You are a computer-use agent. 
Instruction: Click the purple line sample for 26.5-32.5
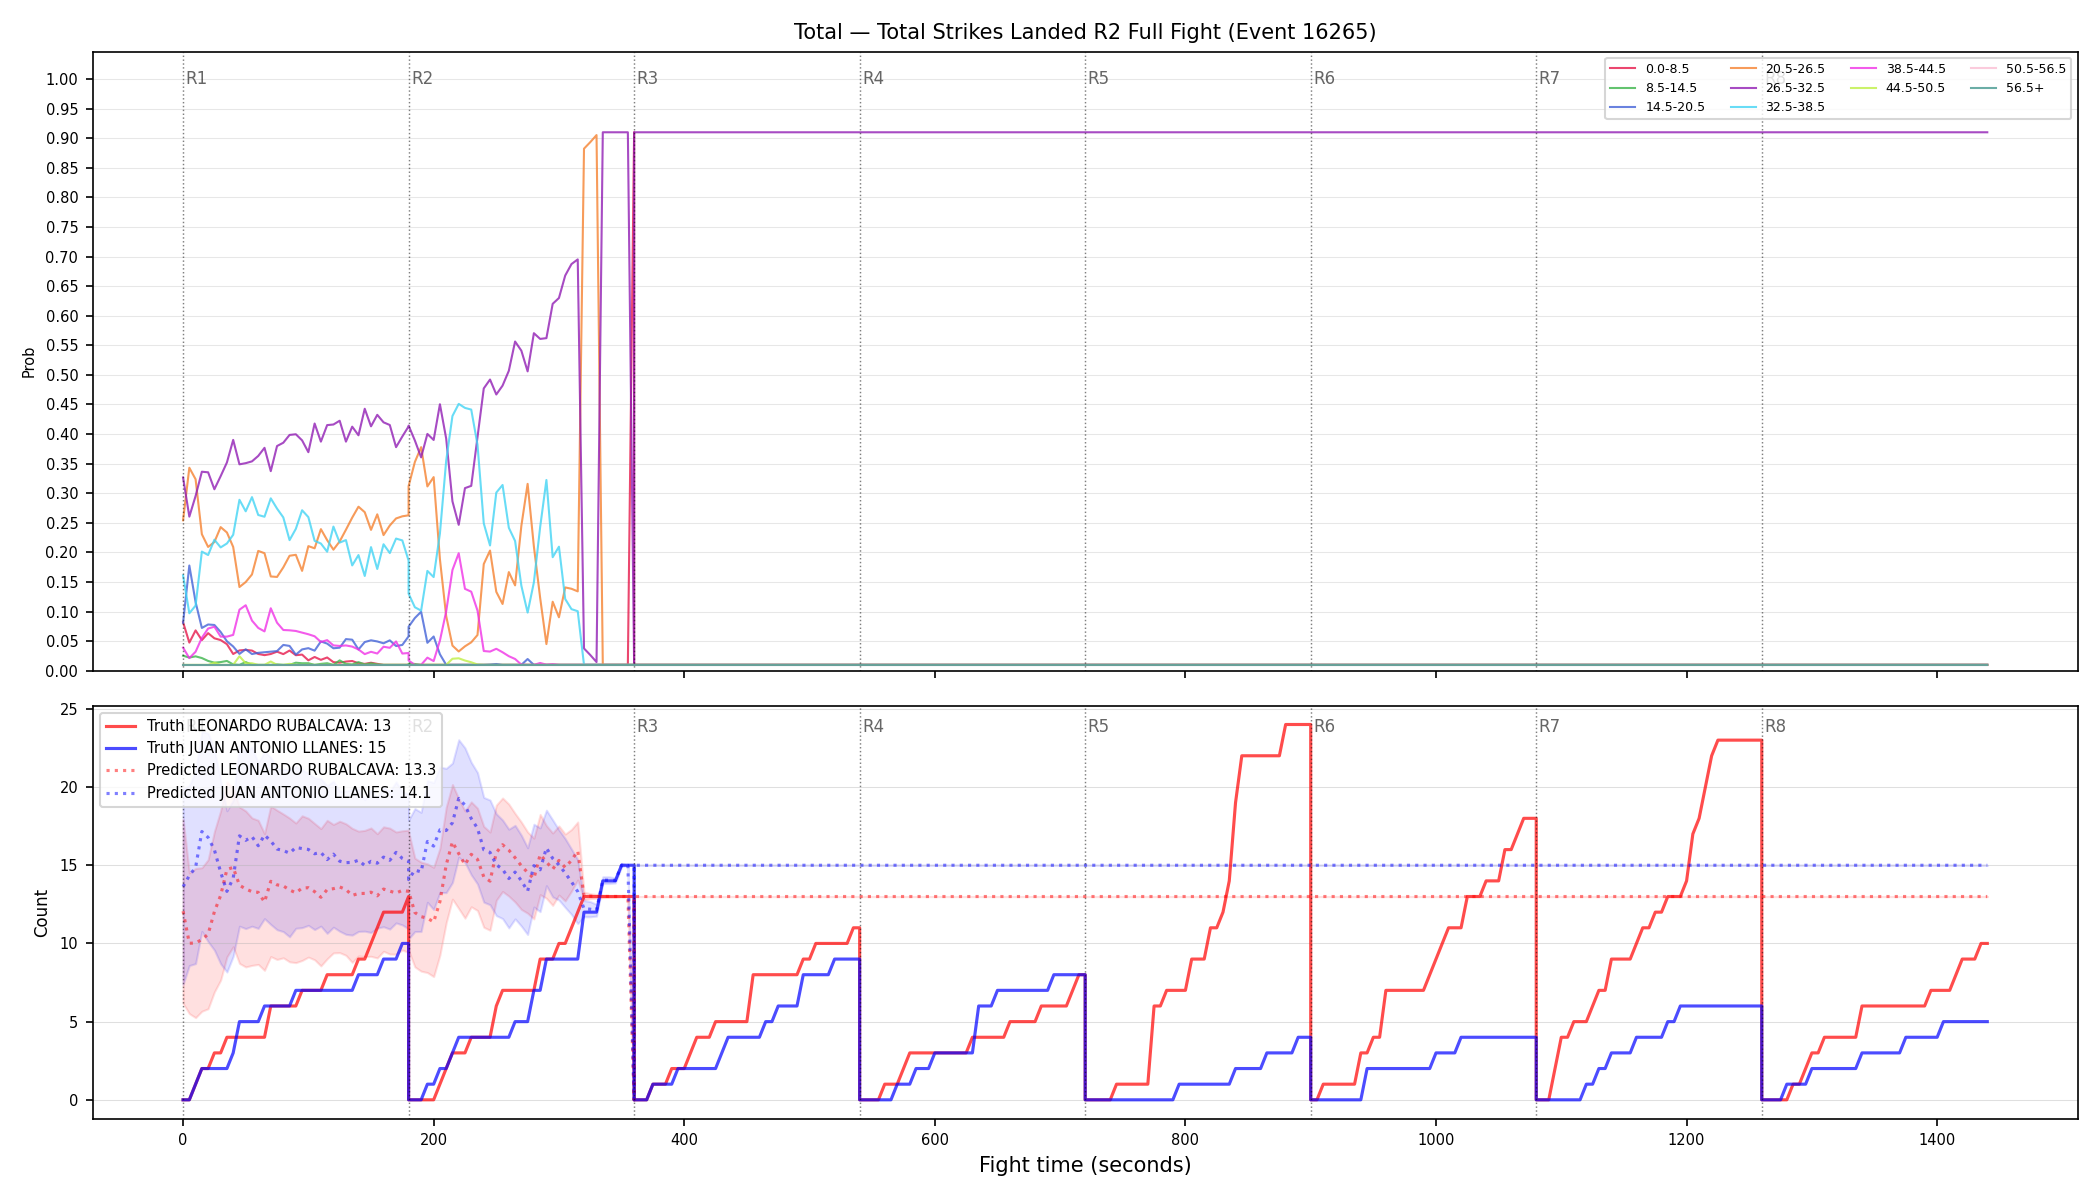point(1743,88)
